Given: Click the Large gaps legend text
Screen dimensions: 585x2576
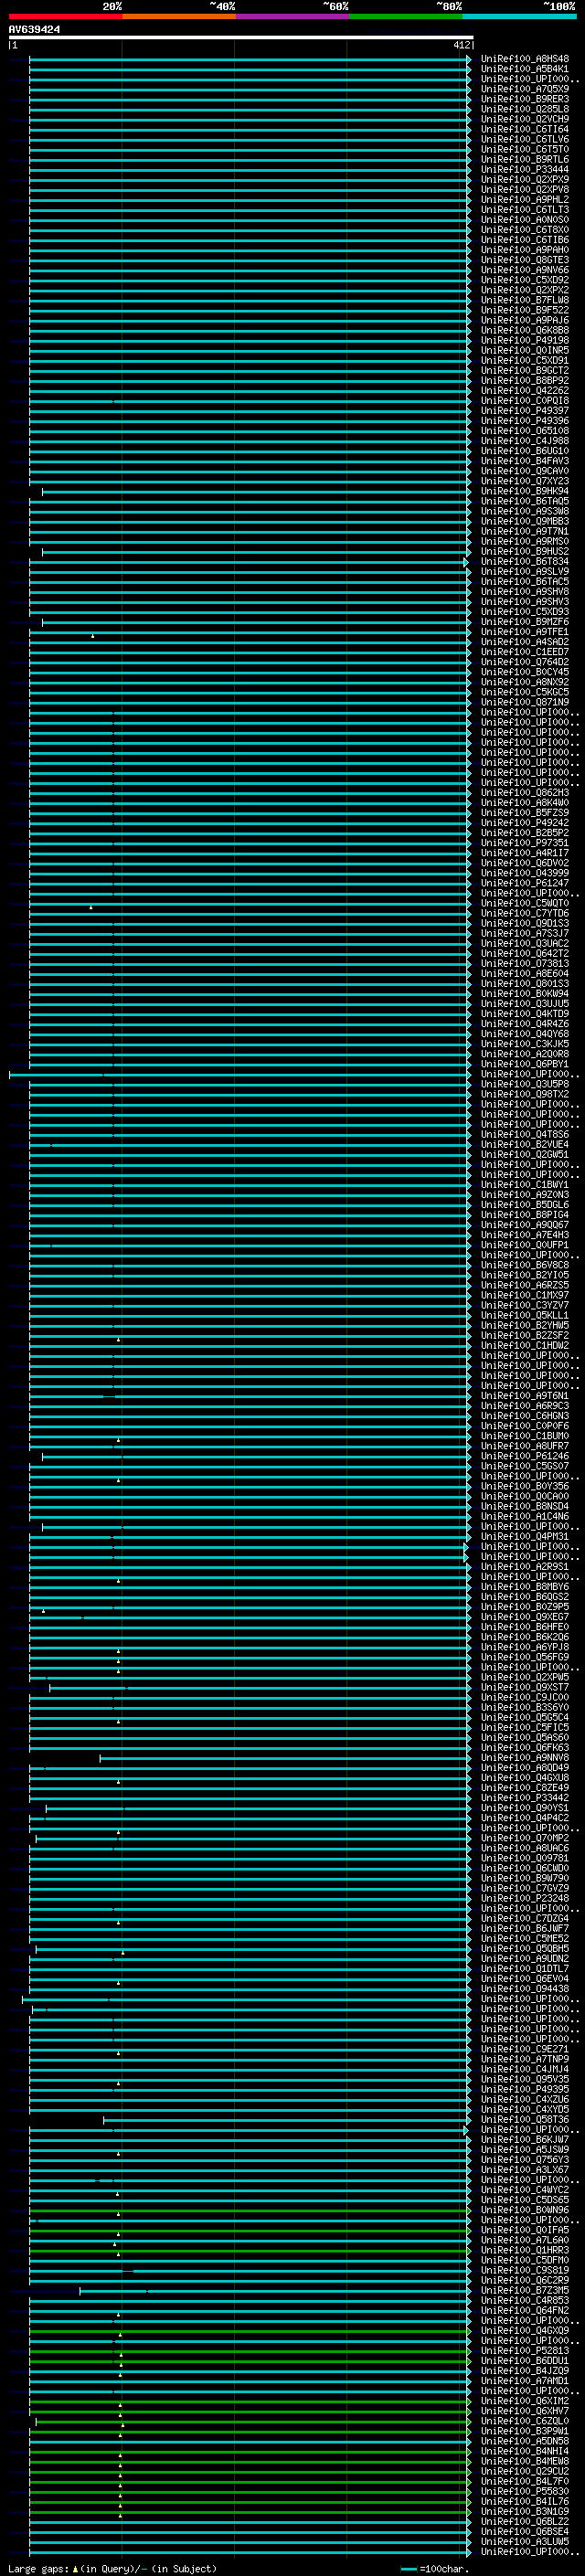Looking at the screenshot, I should point(112,2569).
